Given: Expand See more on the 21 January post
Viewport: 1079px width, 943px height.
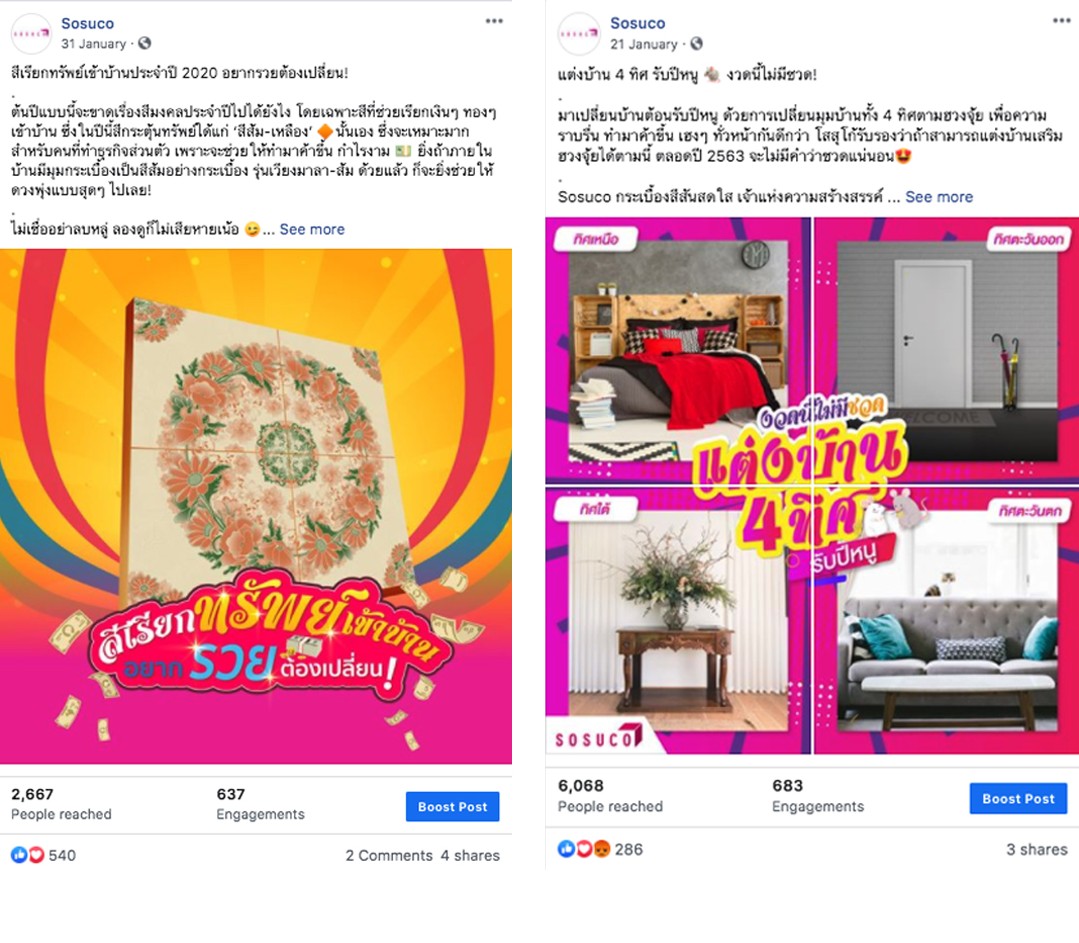Looking at the screenshot, I should 939,197.
